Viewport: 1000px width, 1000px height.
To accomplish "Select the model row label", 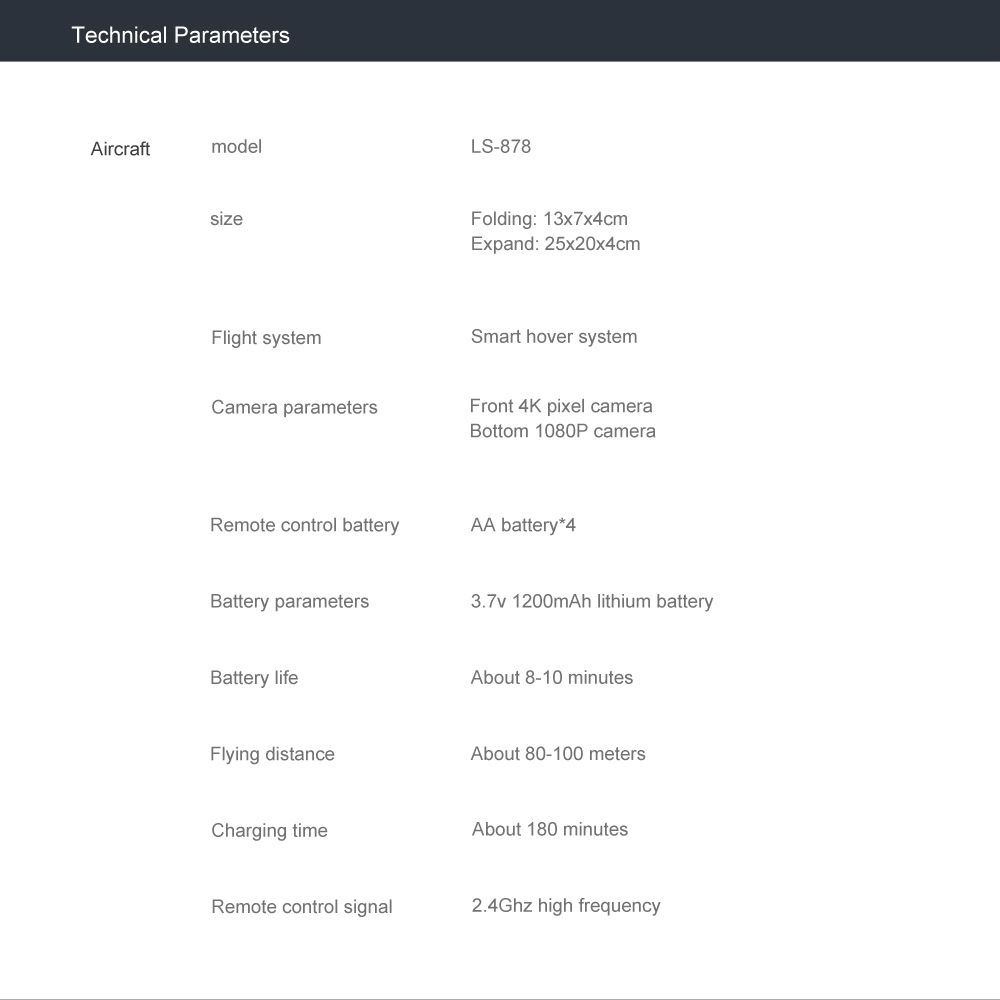I will pos(236,147).
